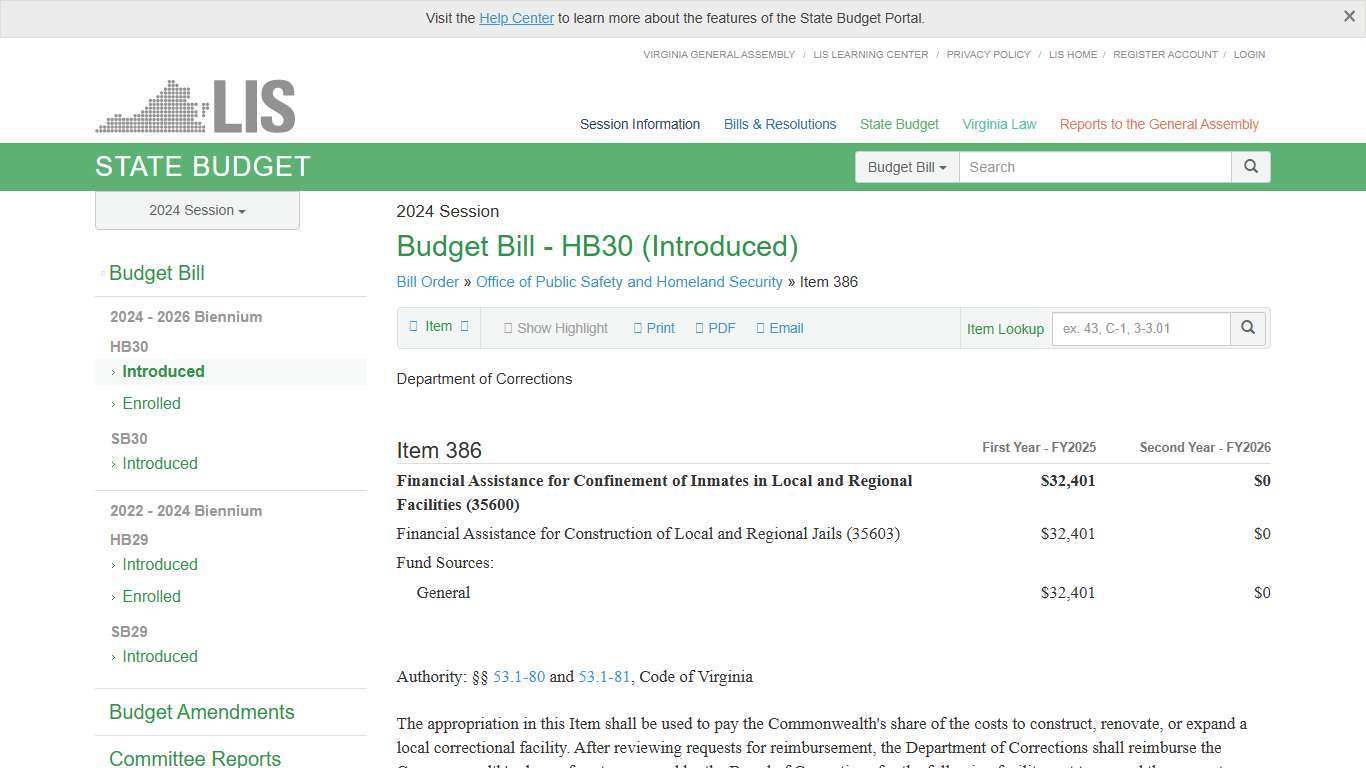Click the Item Lookup magnifier icon
The image size is (1366, 768).
pos(1248,328)
